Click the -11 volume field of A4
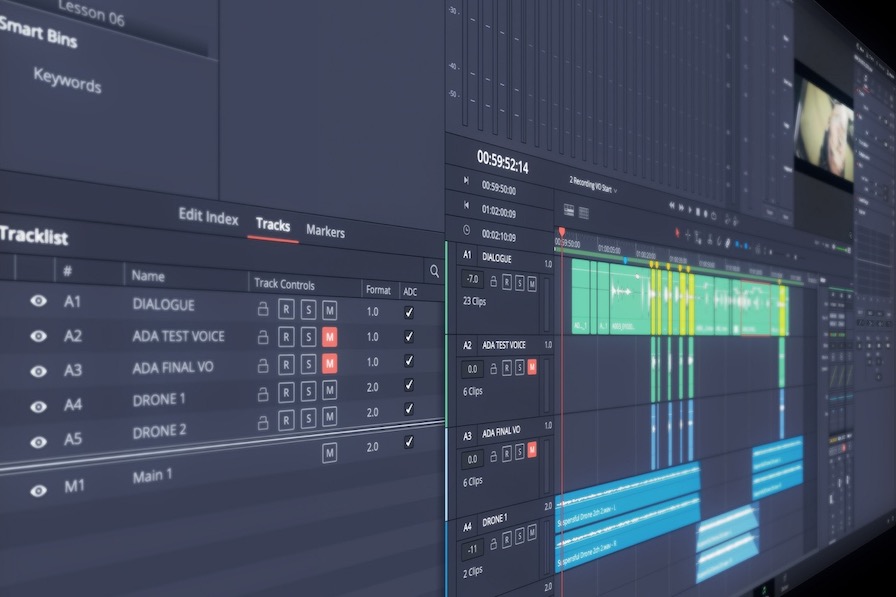This screenshot has height=597, width=896. coord(472,549)
